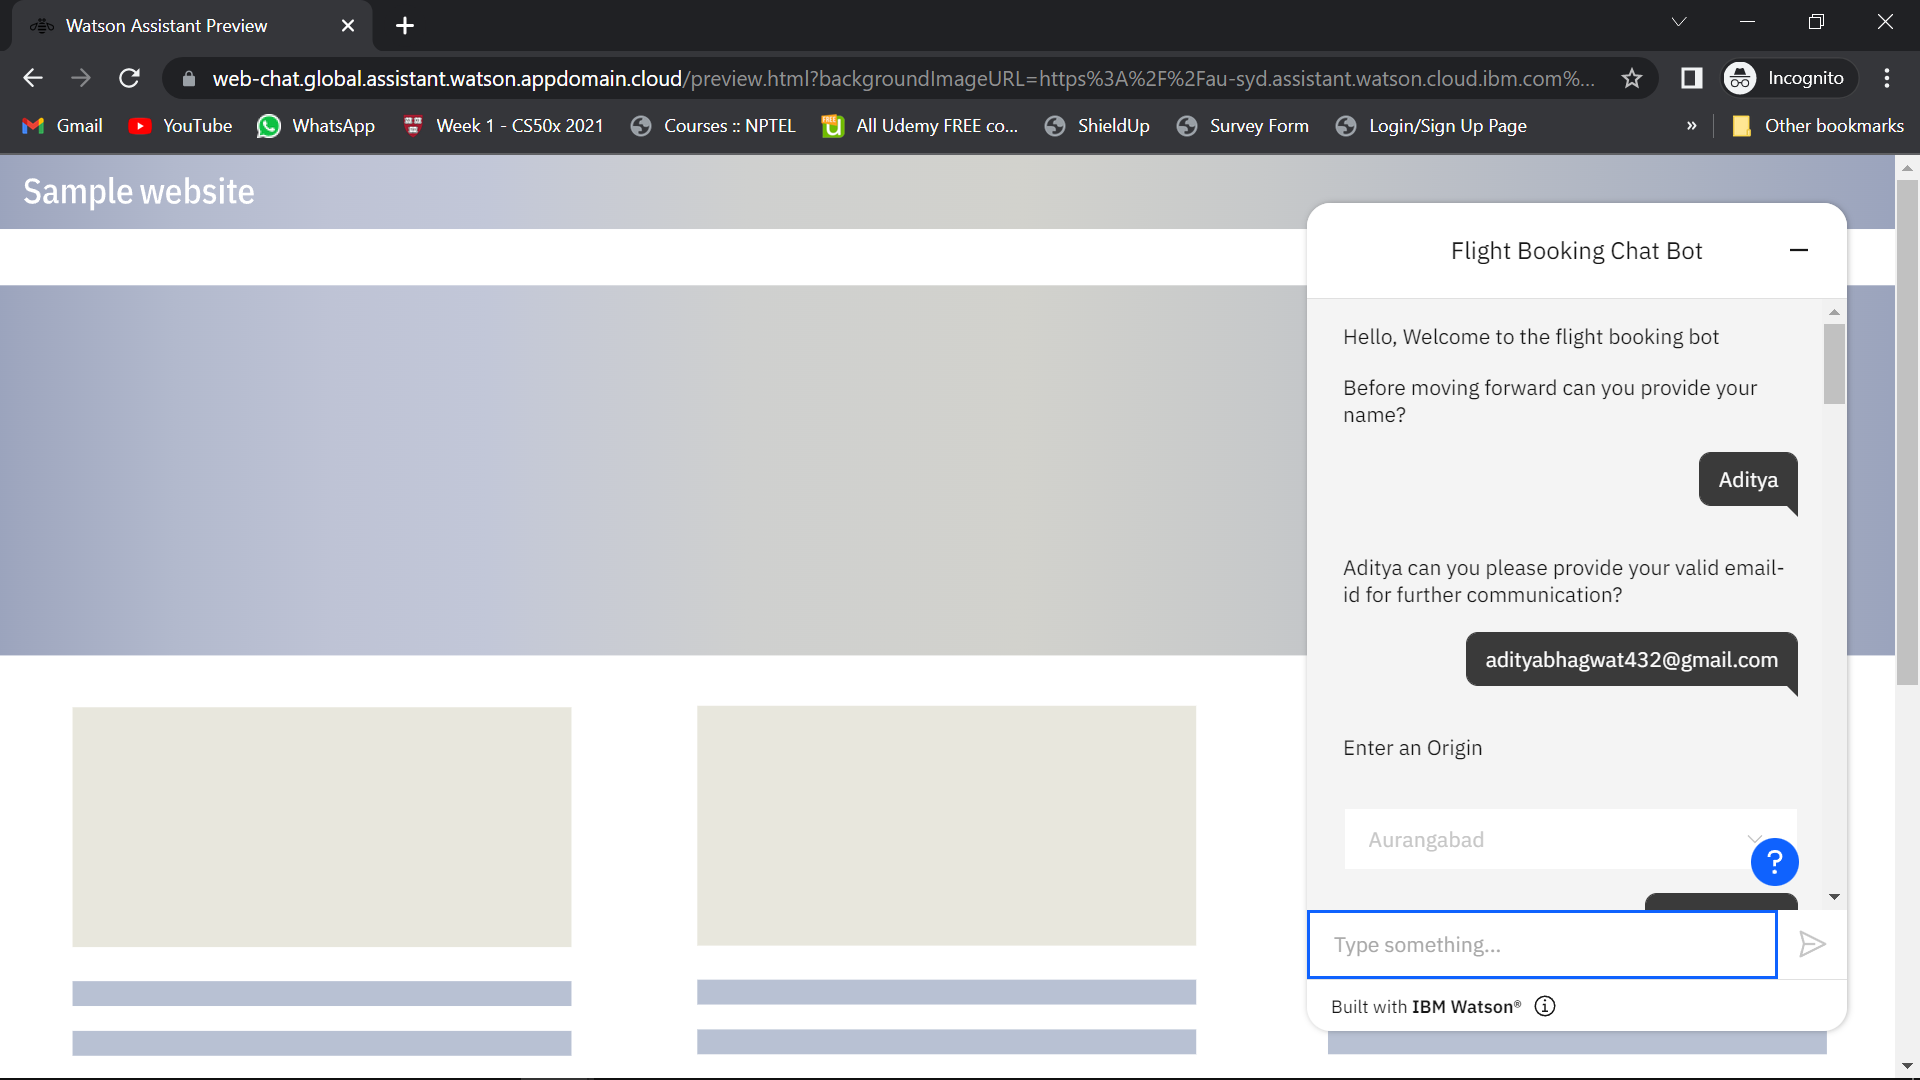The height and width of the screenshot is (1080, 1920).
Task: Open the browser side panel icon
Action: coord(1691,78)
